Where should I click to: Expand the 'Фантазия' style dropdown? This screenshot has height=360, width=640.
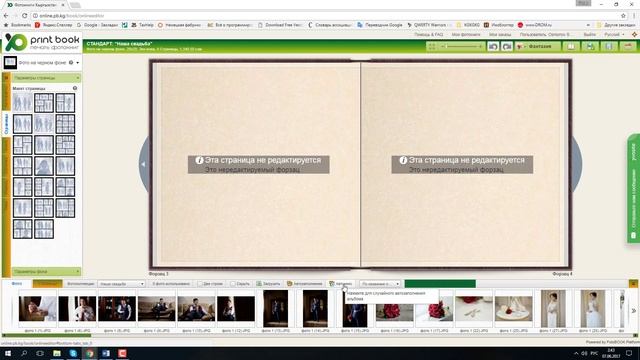click(538, 47)
